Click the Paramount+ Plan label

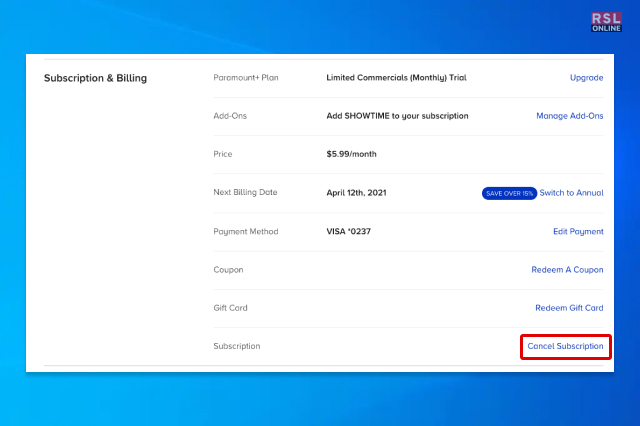click(x=246, y=78)
